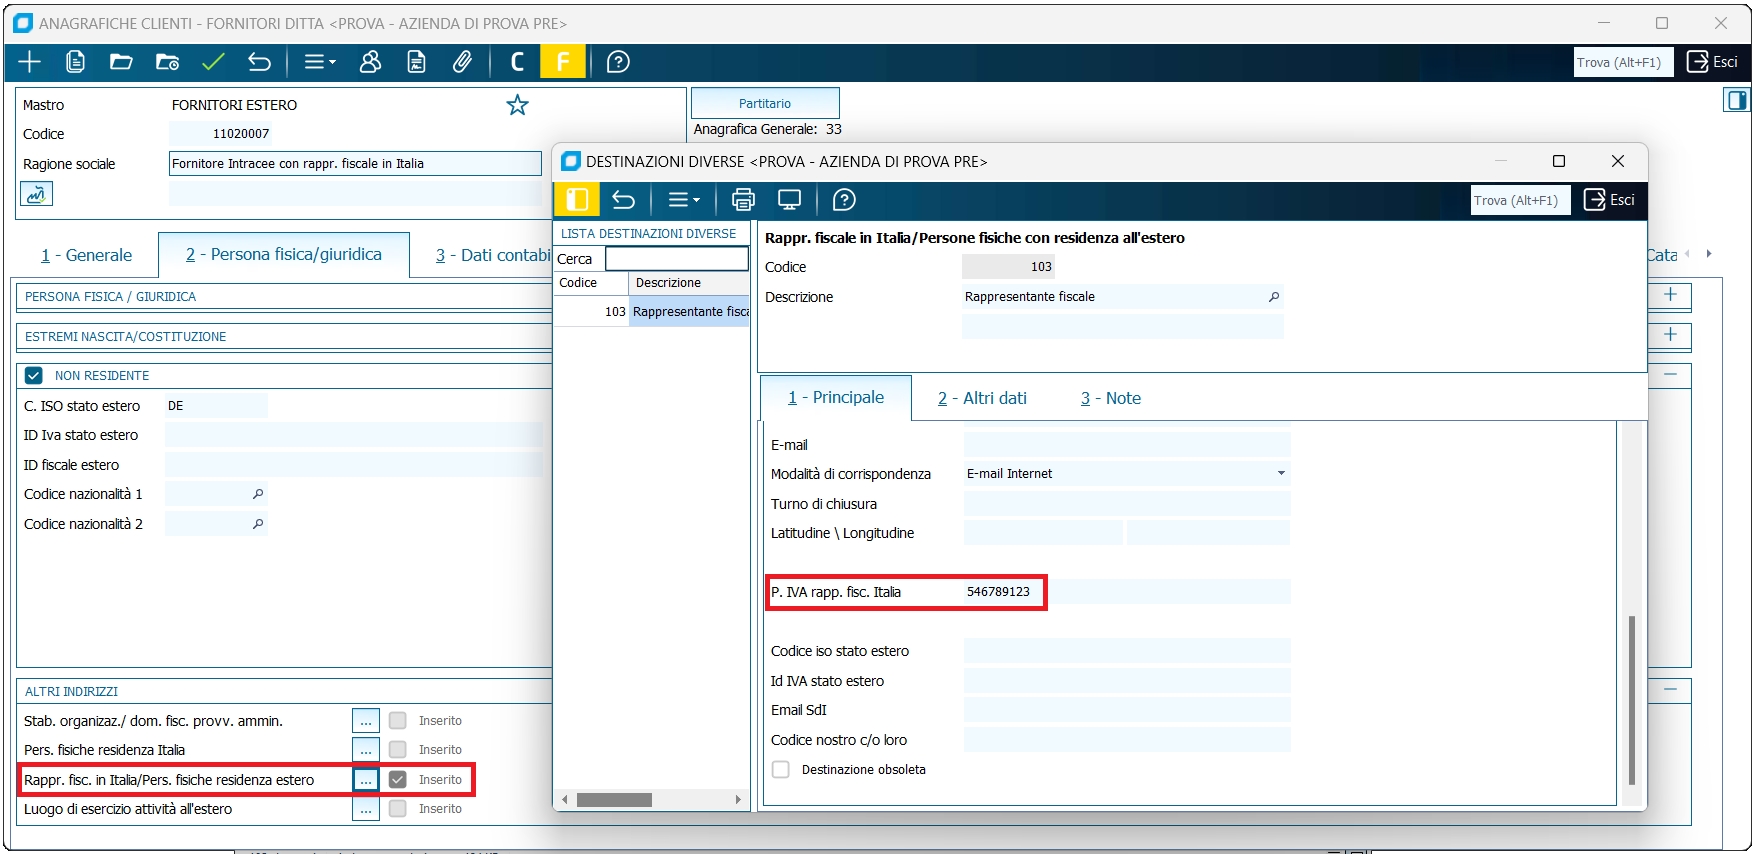Click the Partitario button
Image resolution: width=1754 pixels, height=854 pixels.
pos(765,103)
